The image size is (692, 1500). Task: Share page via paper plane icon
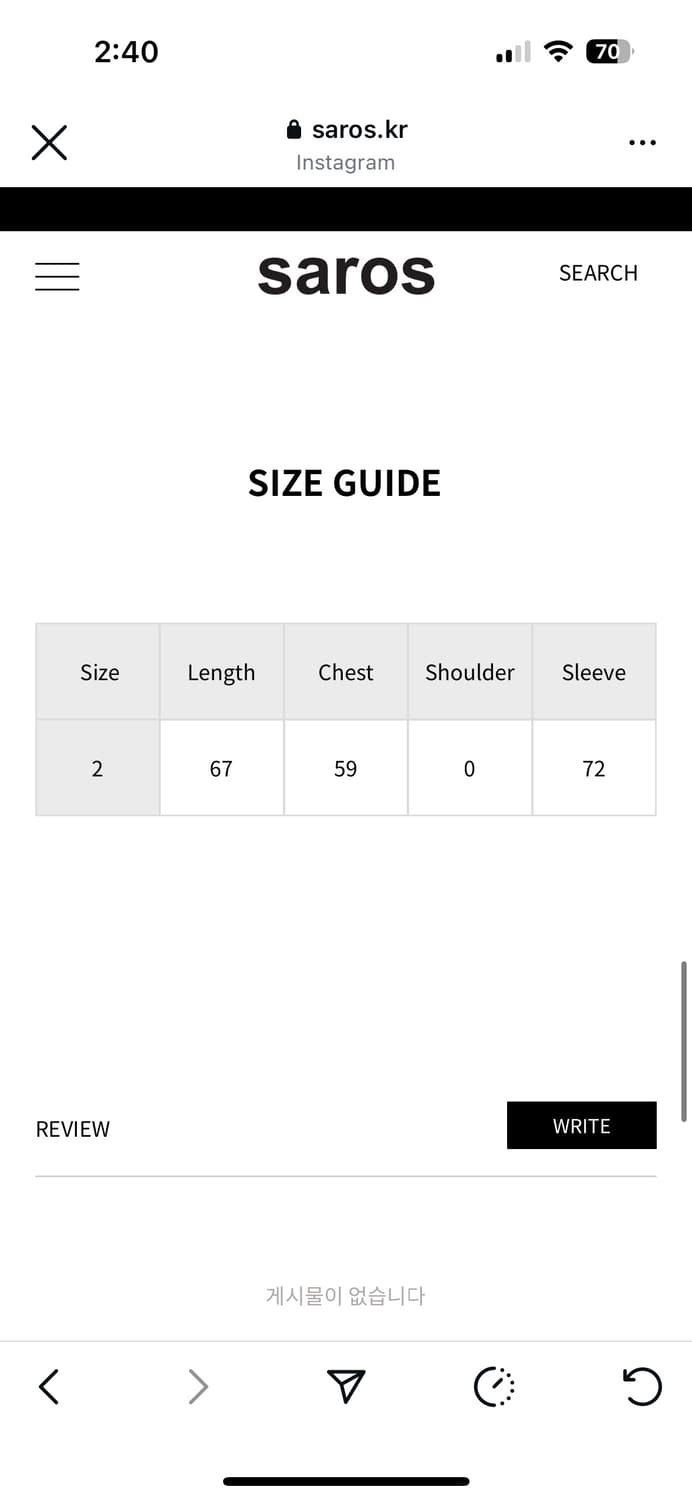[346, 1386]
